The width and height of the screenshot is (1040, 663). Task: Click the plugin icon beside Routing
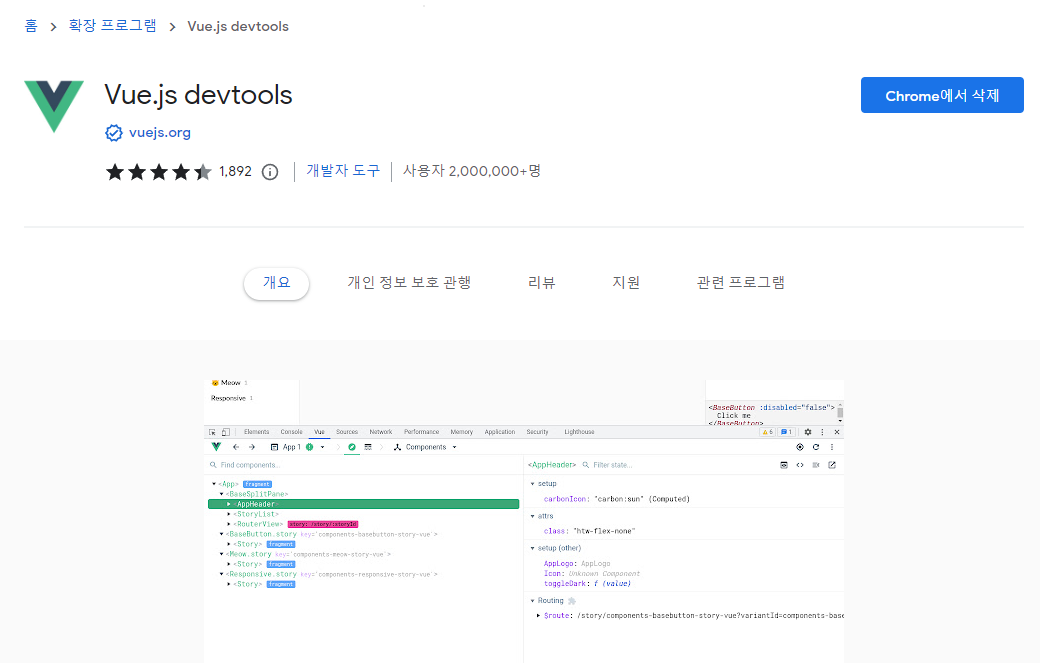coord(572,601)
